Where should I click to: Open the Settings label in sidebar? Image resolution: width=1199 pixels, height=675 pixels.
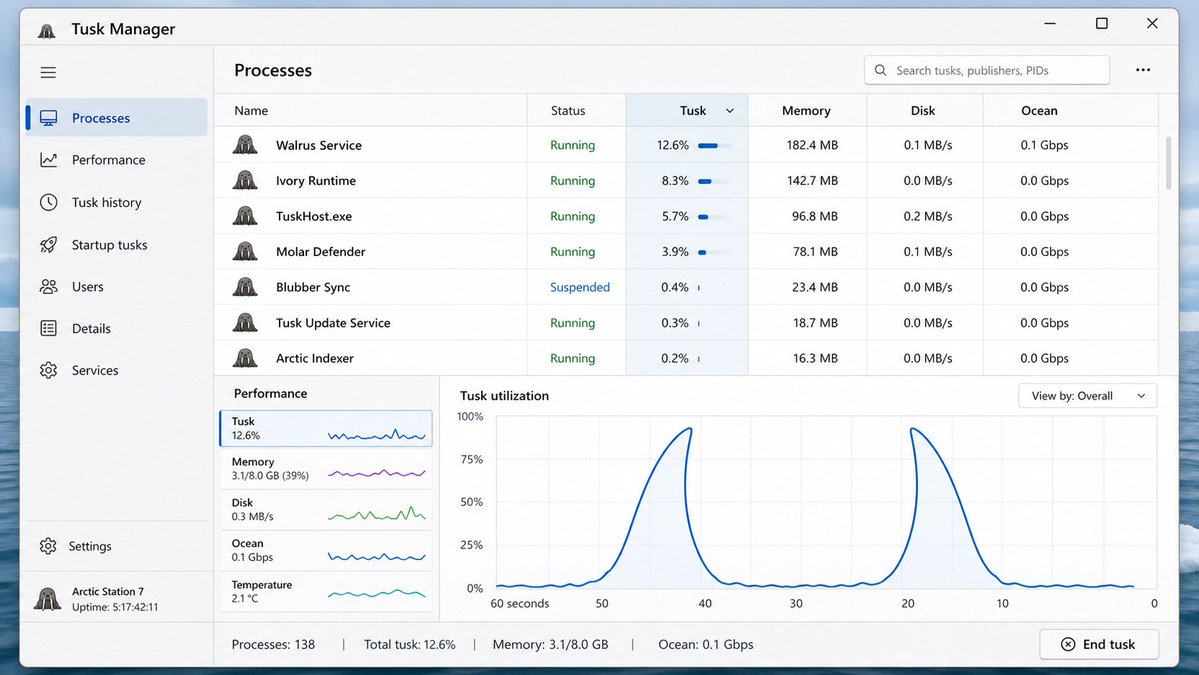coord(89,546)
